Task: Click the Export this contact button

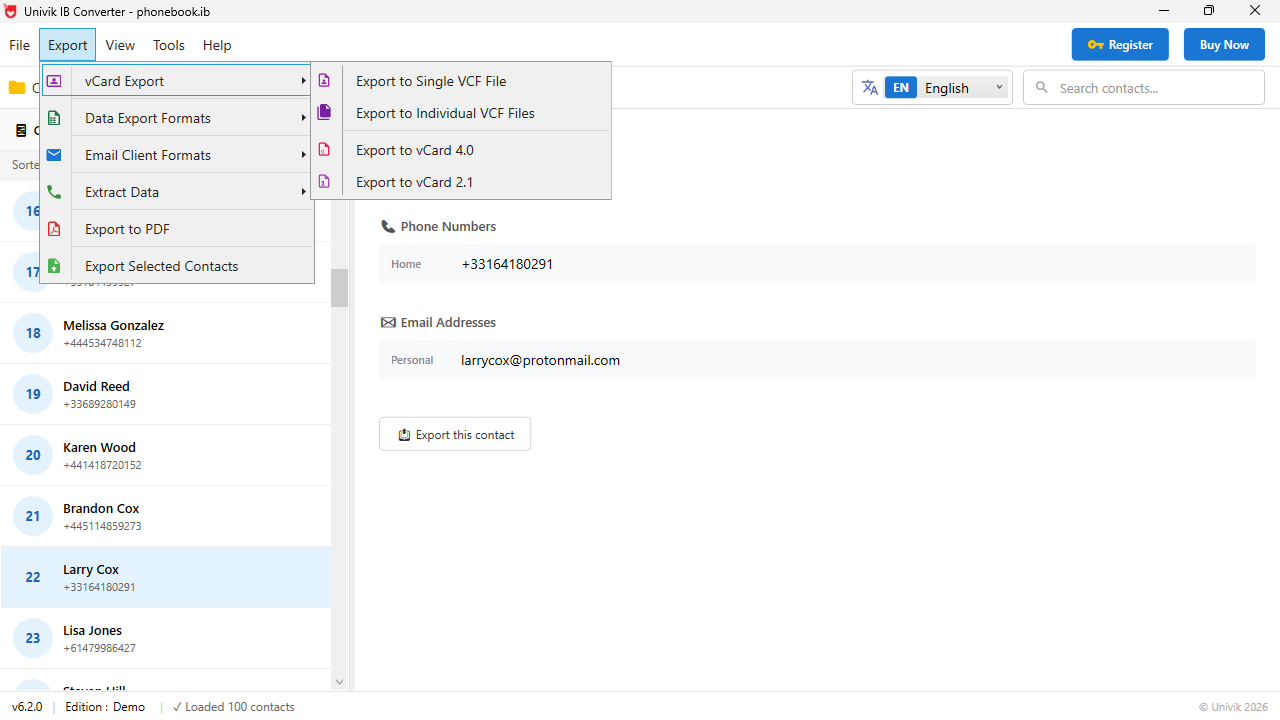Action: click(455, 433)
